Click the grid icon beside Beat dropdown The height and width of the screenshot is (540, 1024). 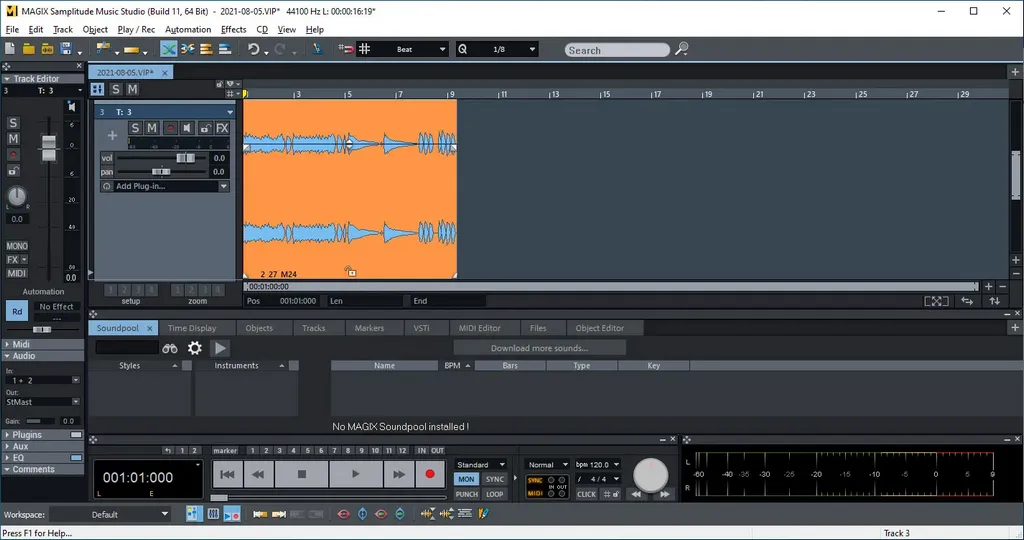pos(364,49)
